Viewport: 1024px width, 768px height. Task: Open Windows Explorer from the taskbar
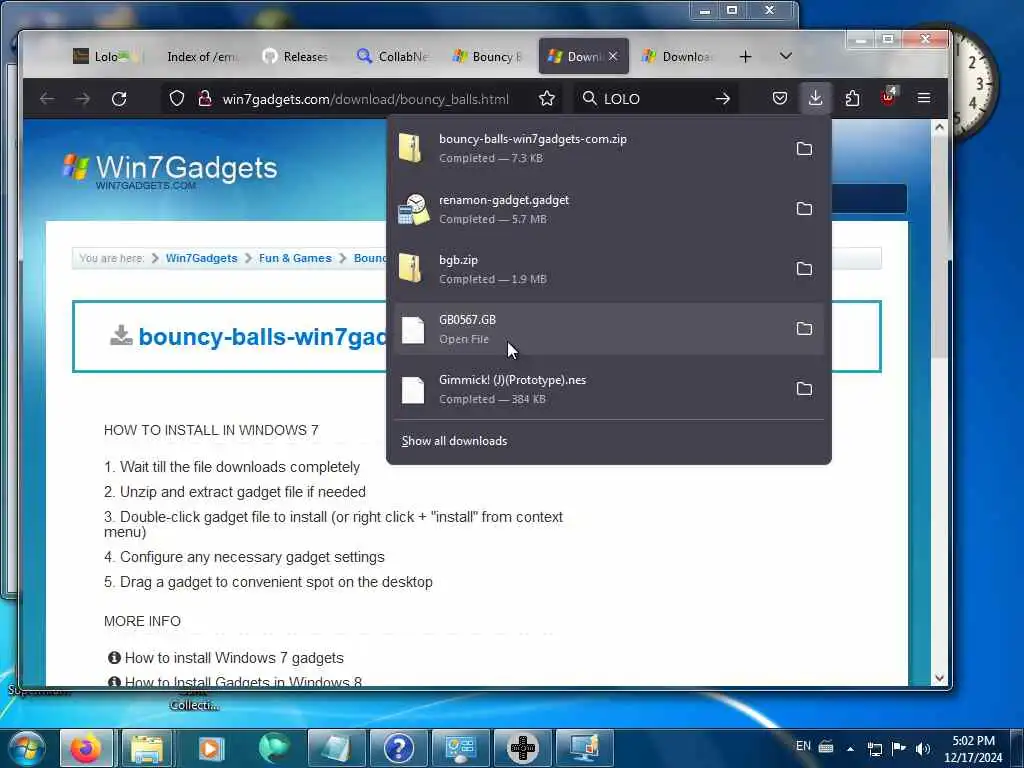(x=148, y=748)
